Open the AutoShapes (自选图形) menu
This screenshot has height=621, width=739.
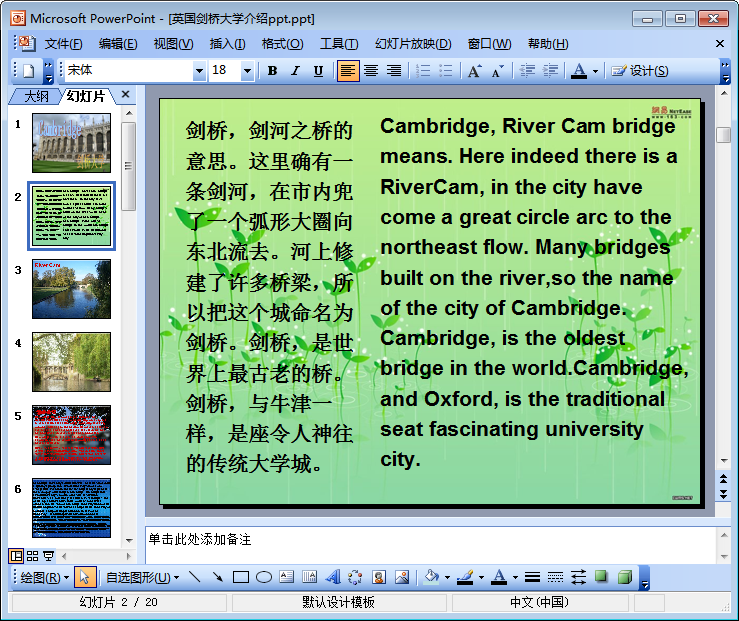(x=143, y=577)
